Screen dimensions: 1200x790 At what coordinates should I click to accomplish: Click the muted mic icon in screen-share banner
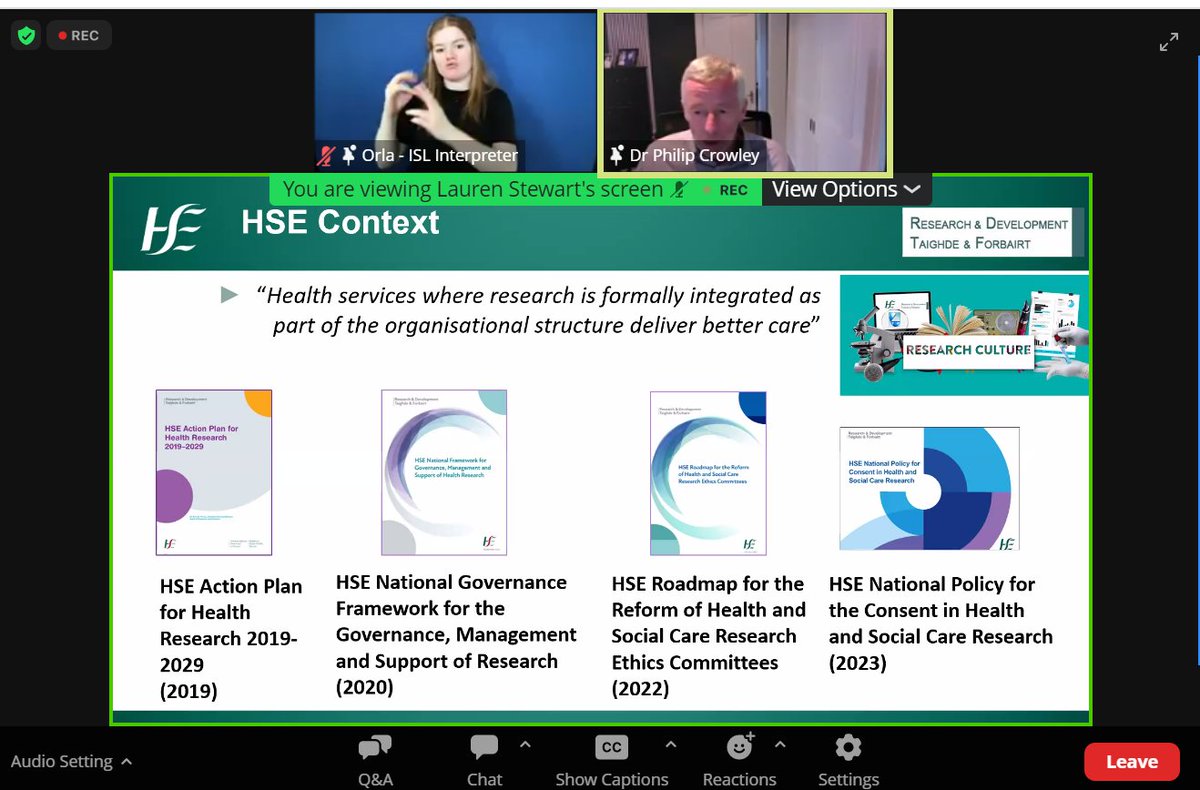680,189
